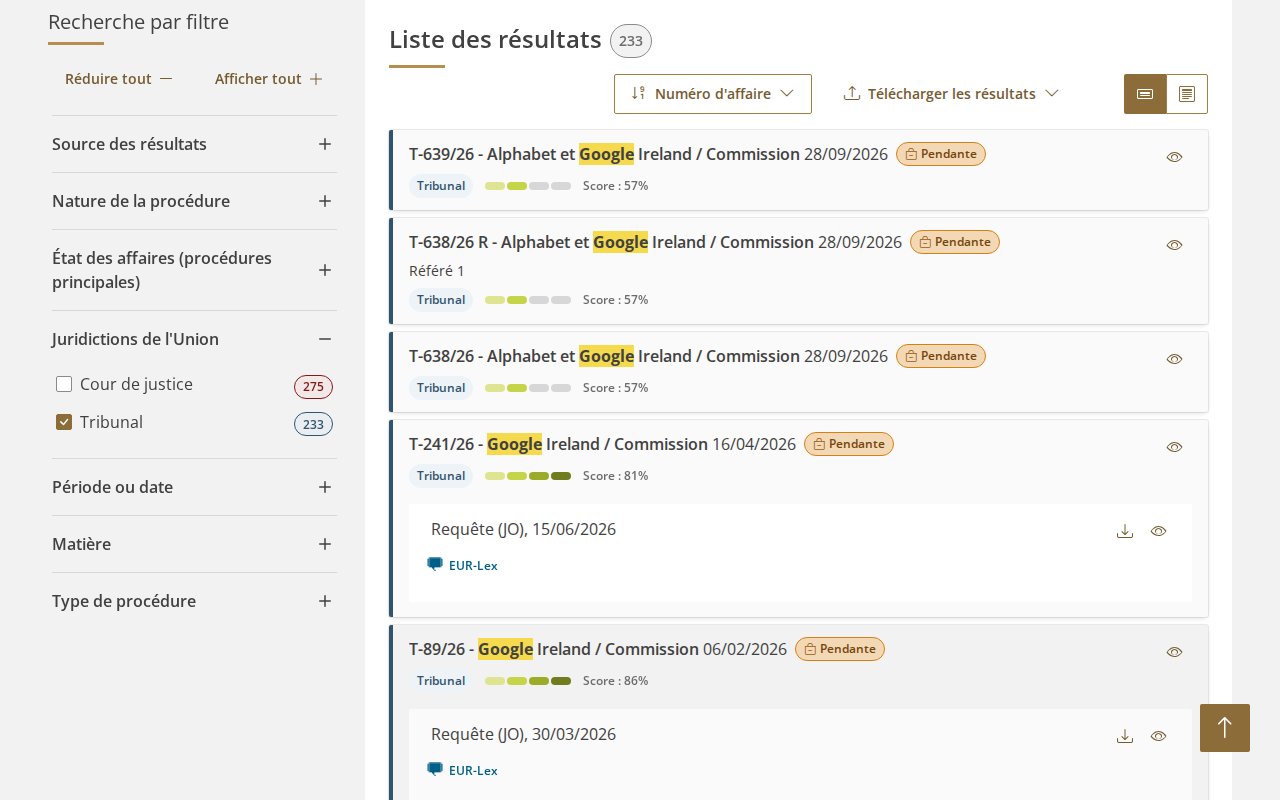
Task: Preview case T-638/26 R with eye icon
Action: pyautogui.click(x=1175, y=245)
